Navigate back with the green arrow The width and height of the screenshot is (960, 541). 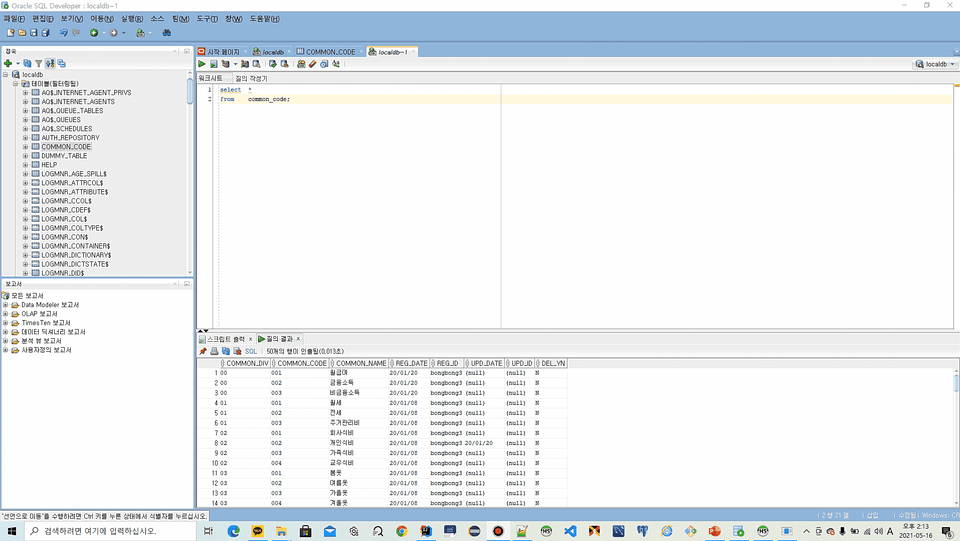(x=94, y=32)
